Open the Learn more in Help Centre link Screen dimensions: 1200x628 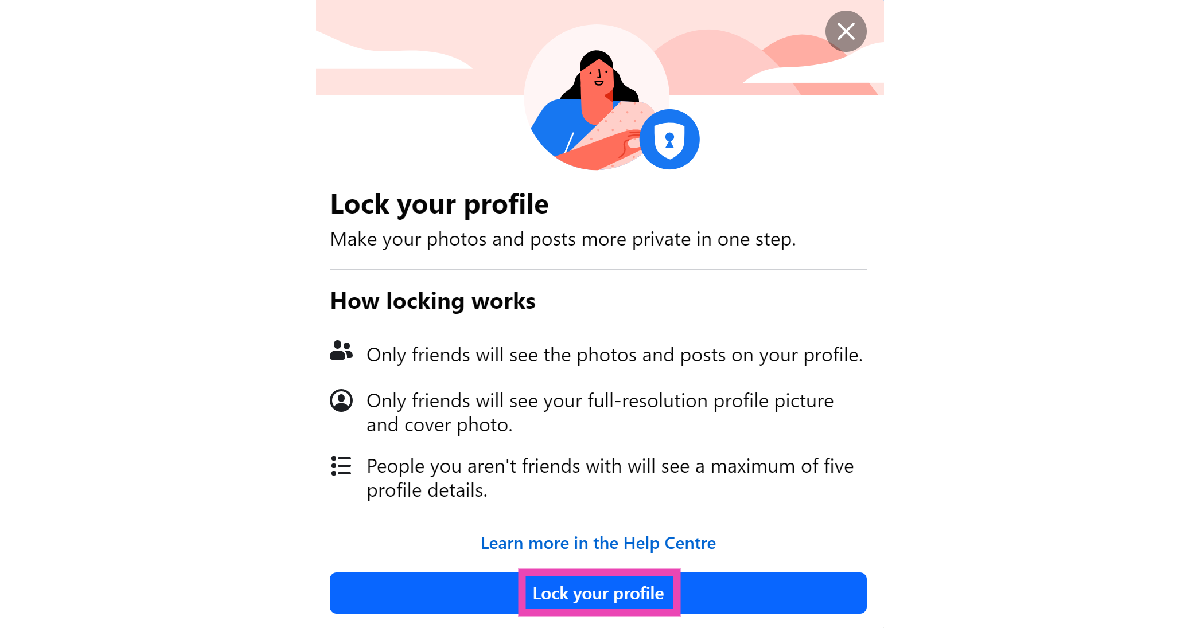coord(598,543)
